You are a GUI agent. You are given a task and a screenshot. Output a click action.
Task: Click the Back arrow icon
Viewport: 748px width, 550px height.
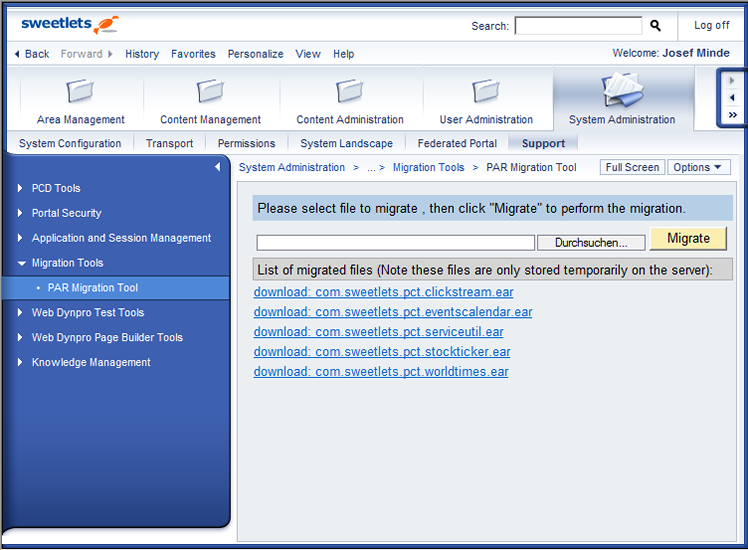pyautogui.click(x=17, y=54)
